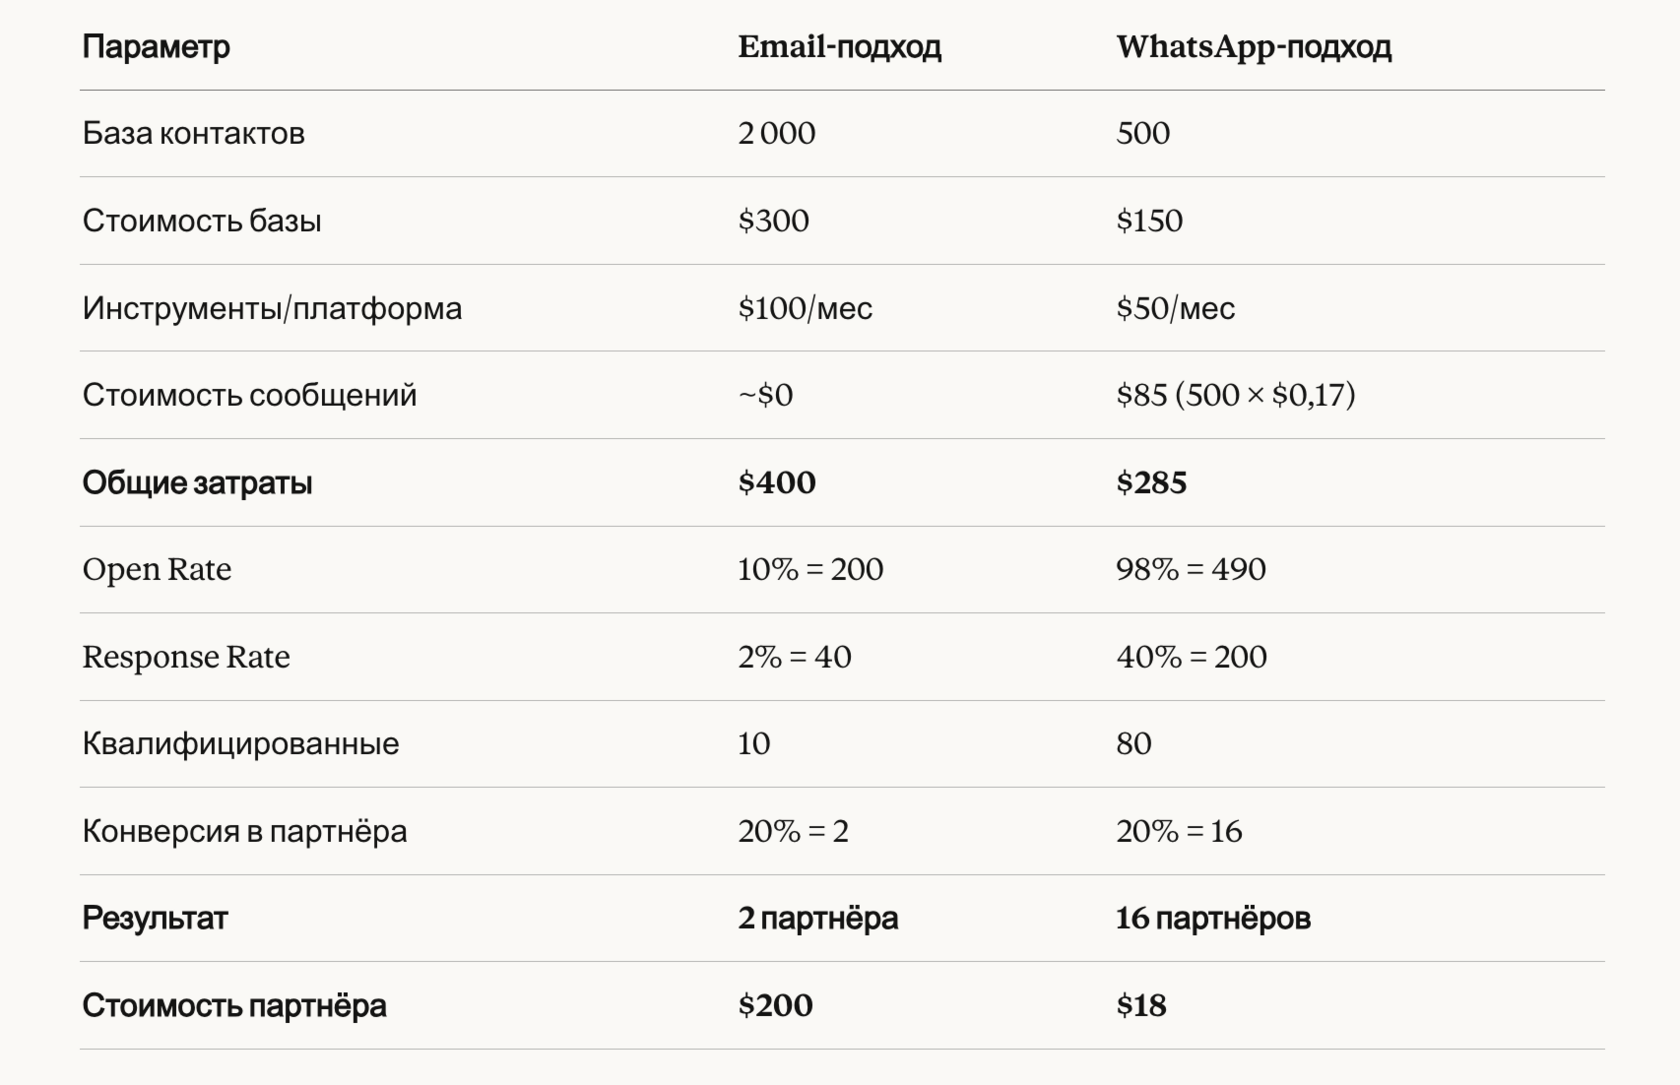The image size is (1680, 1085).
Task: Select the WhatsApp-подход column header
Action: tap(1253, 47)
